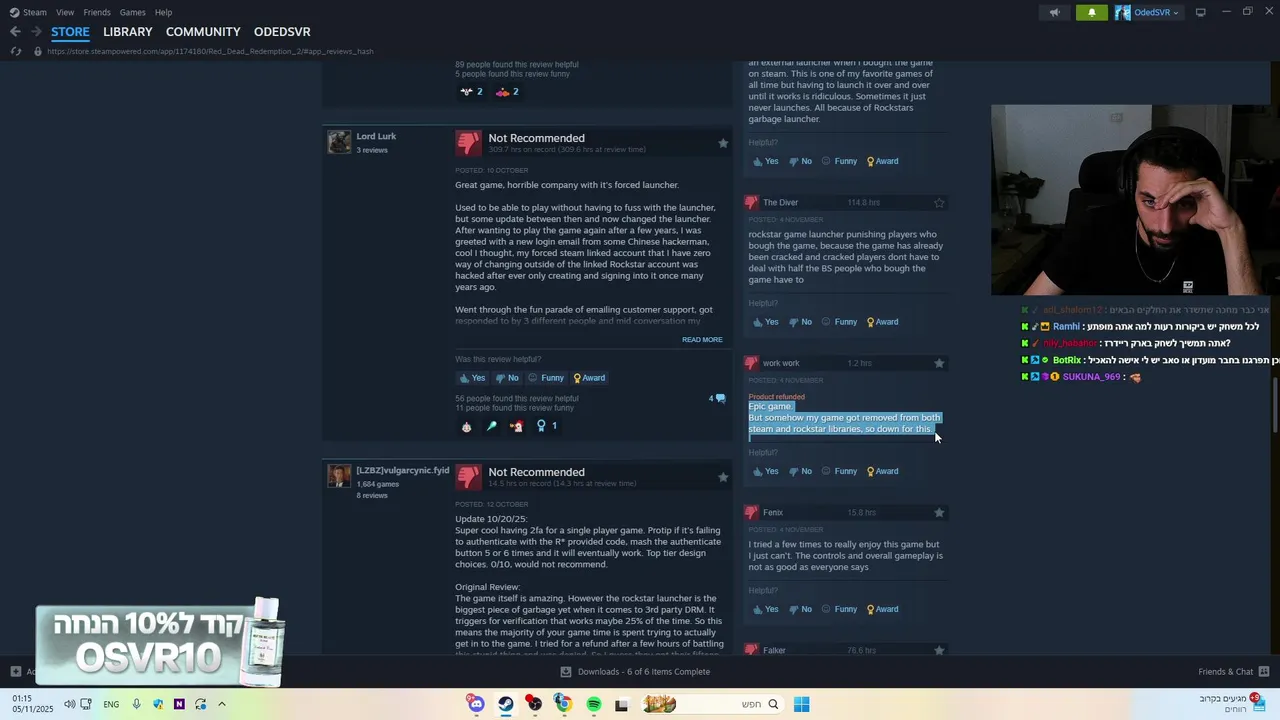
Task: Click the first award badge showing count 2
Action: point(471,92)
